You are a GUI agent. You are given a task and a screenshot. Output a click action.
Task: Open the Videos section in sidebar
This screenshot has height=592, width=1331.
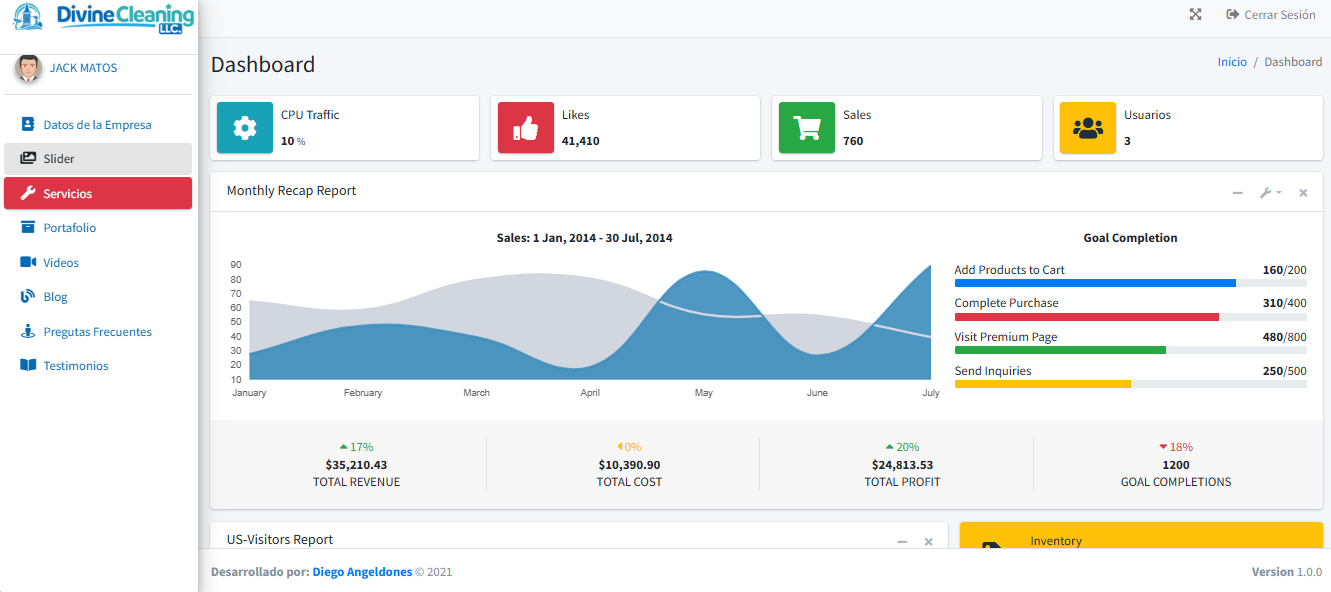61,263
